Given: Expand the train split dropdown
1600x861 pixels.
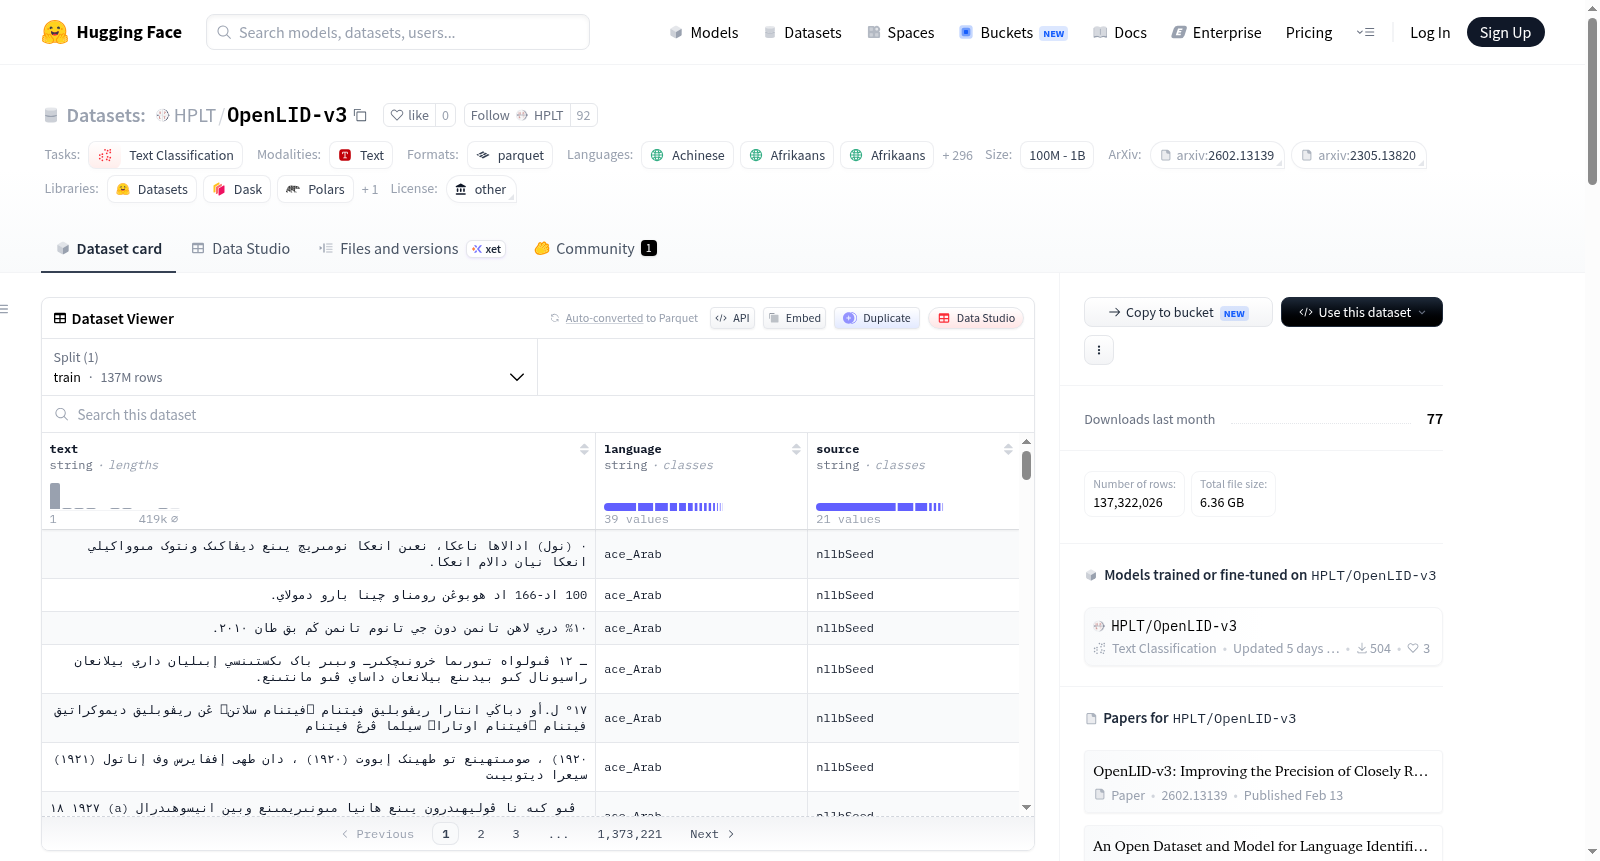Looking at the screenshot, I should pos(289,367).
